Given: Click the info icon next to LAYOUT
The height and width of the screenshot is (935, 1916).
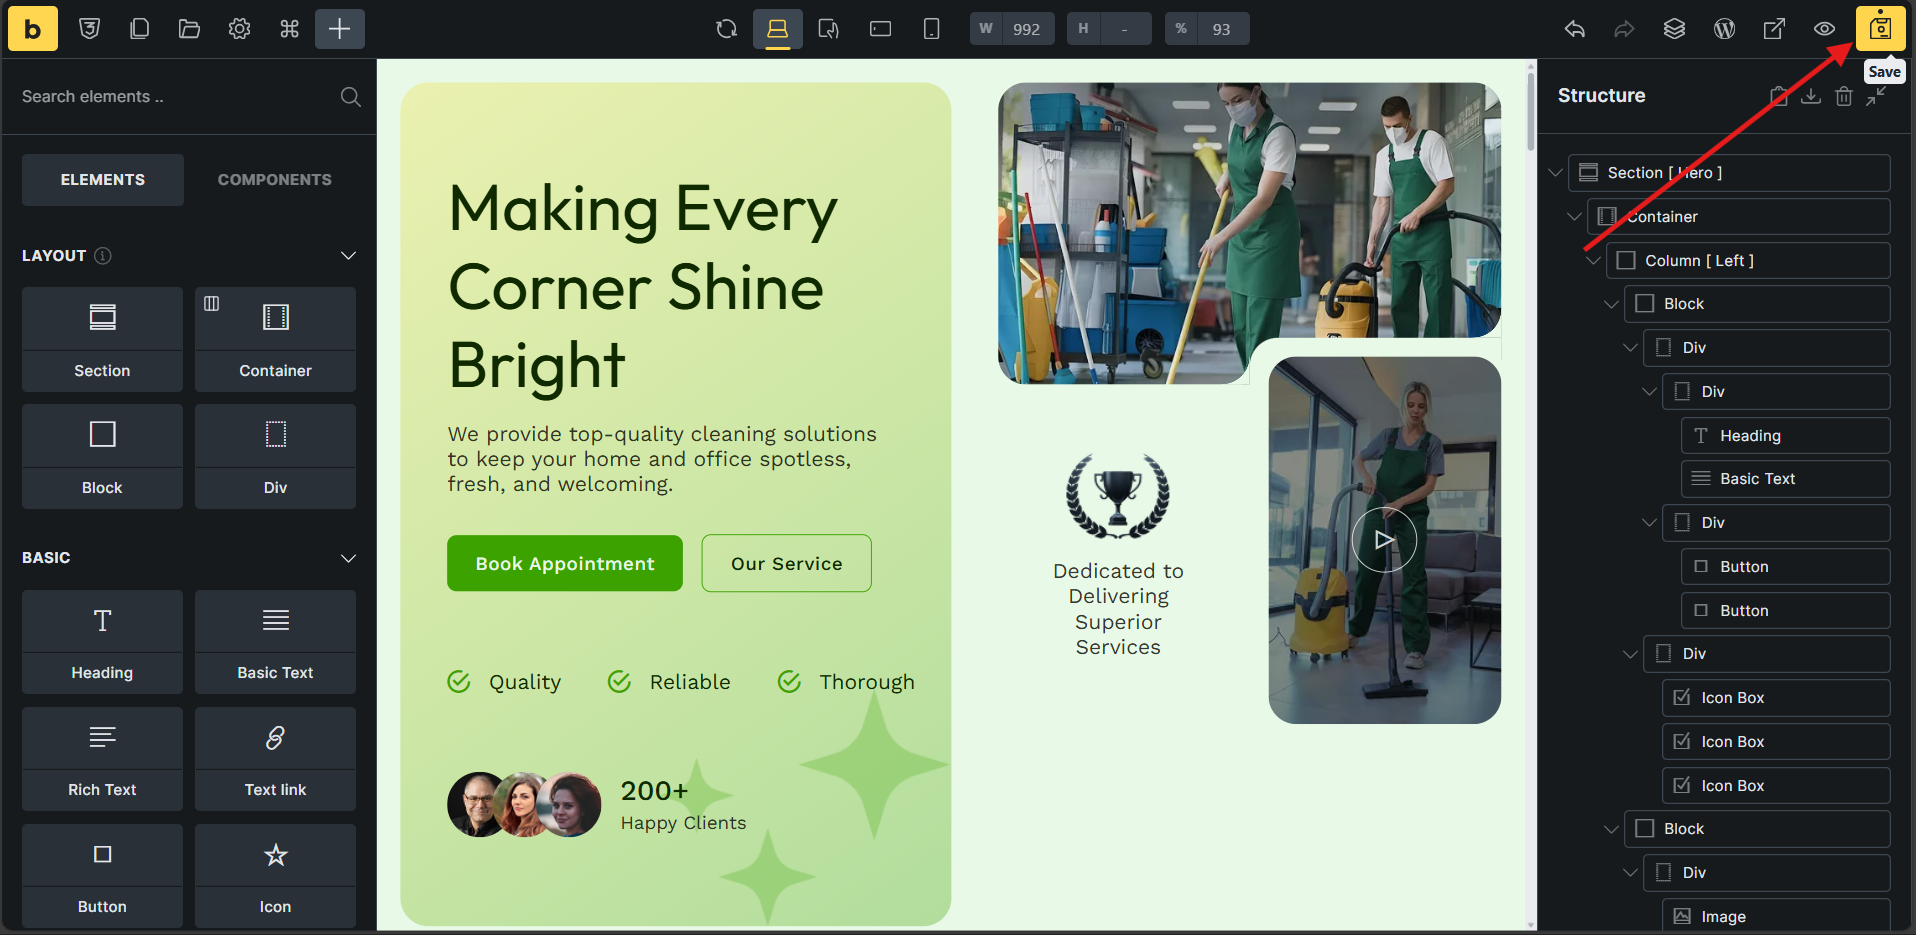Looking at the screenshot, I should 103,256.
